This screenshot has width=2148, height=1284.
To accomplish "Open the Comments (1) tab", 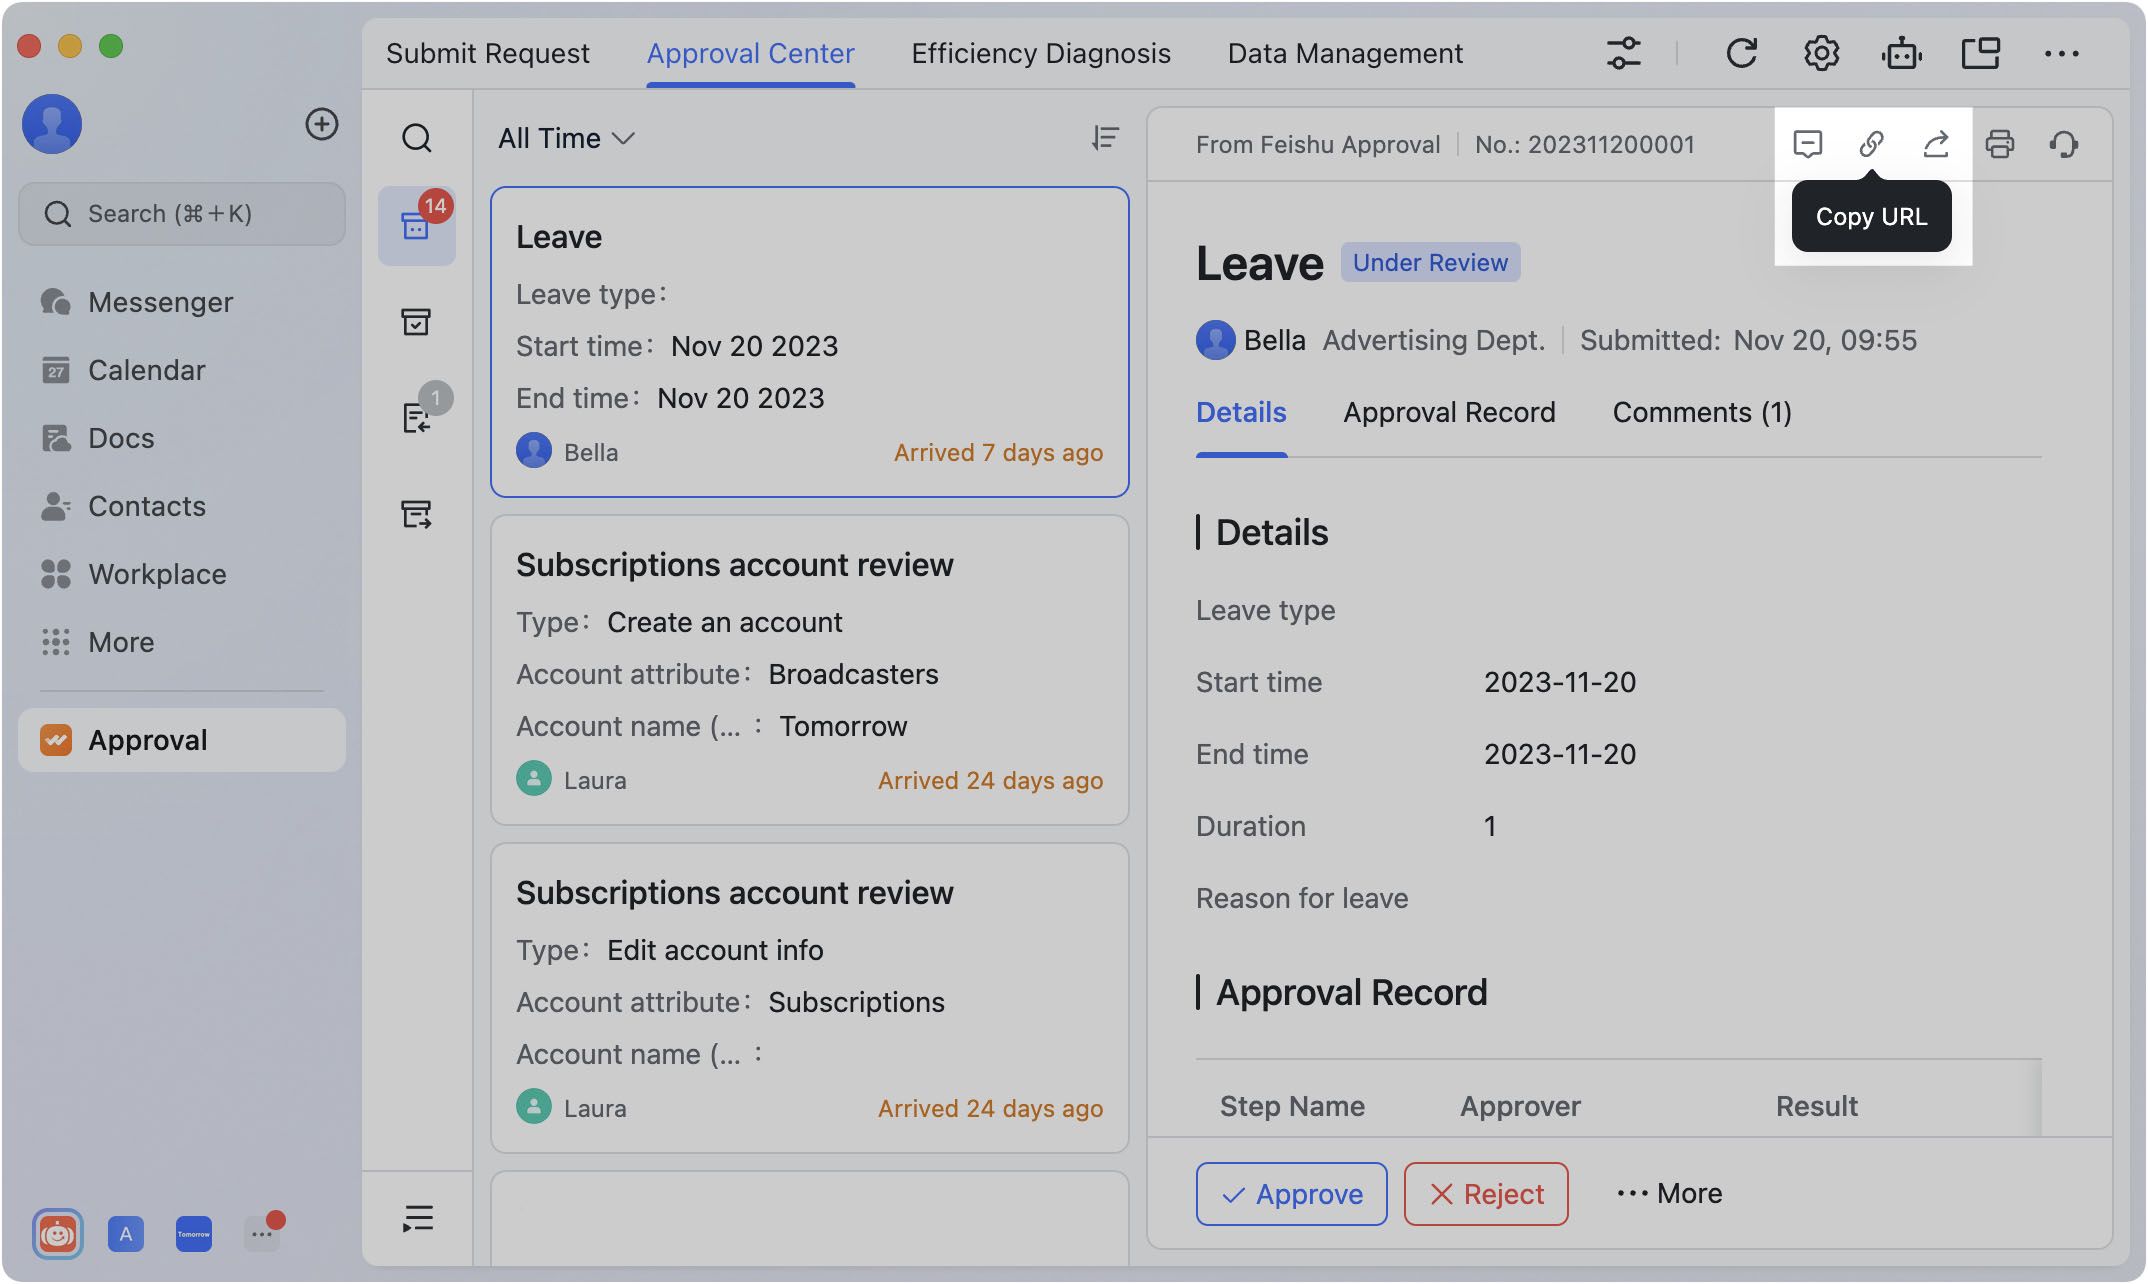I will point(1701,412).
